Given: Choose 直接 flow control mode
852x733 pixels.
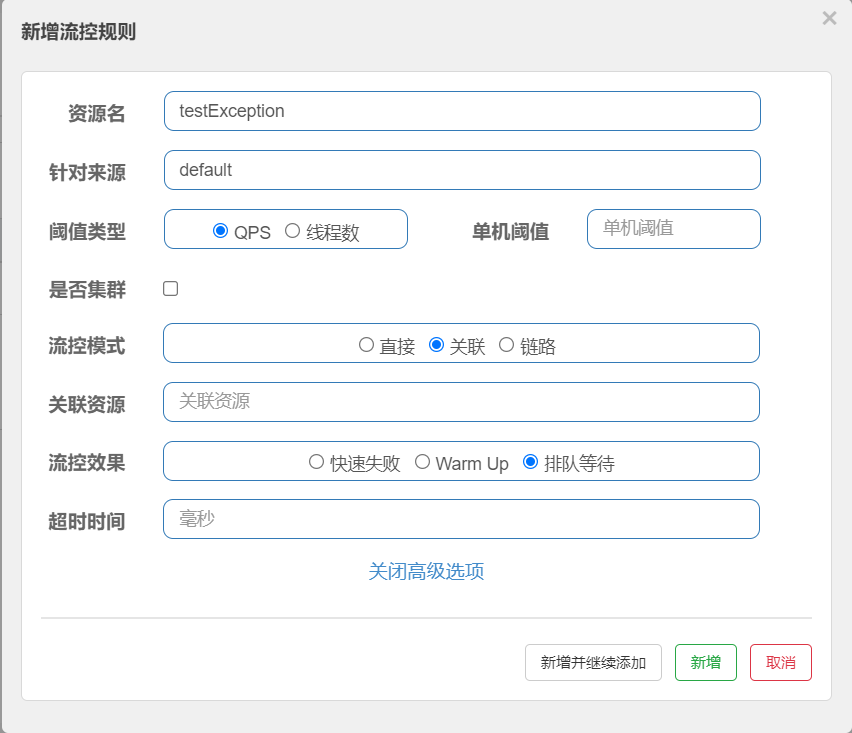Looking at the screenshot, I should 366,344.
